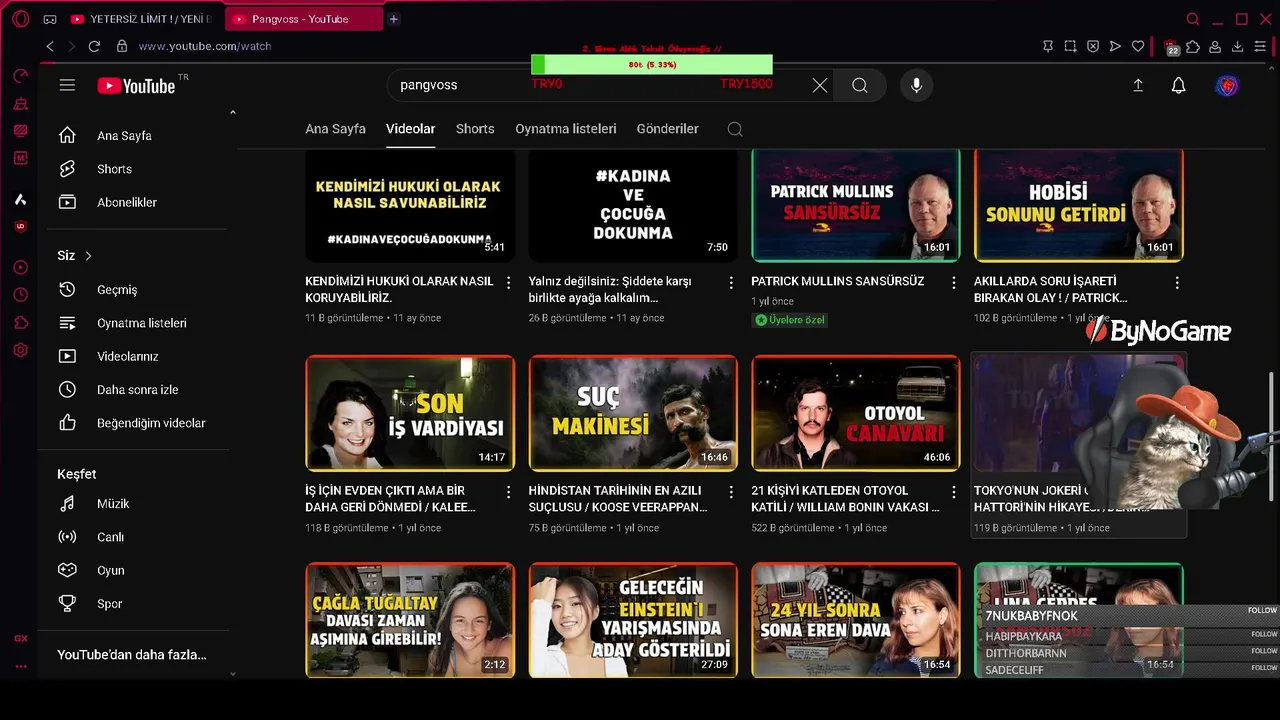Play SON İŞ VARDİYASI thumbnail
The width and height of the screenshot is (1280, 720).
410,413
